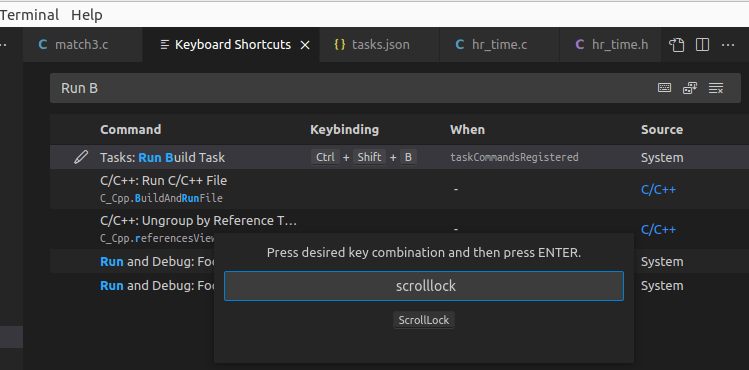Click the C/C++ source link for Ungroup by Reference
749x370 pixels.
click(x=658, y=230)
